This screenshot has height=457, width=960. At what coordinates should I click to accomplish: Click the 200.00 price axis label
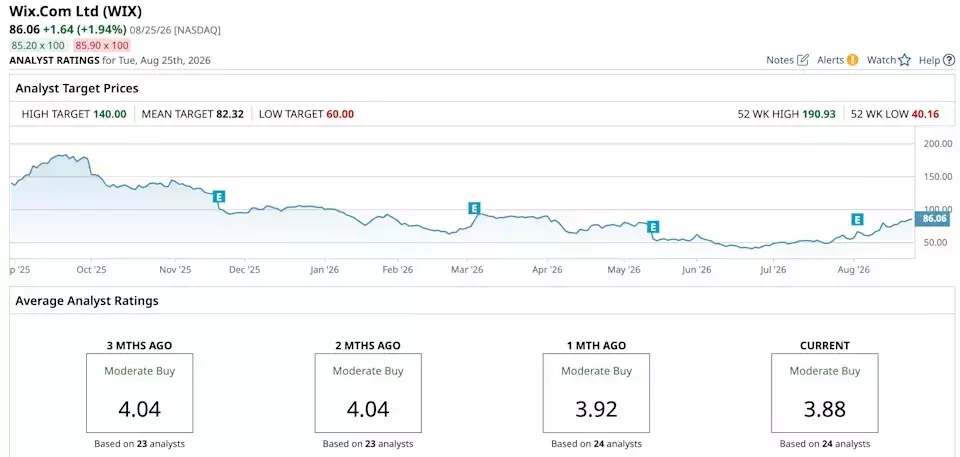coord(937,143)
